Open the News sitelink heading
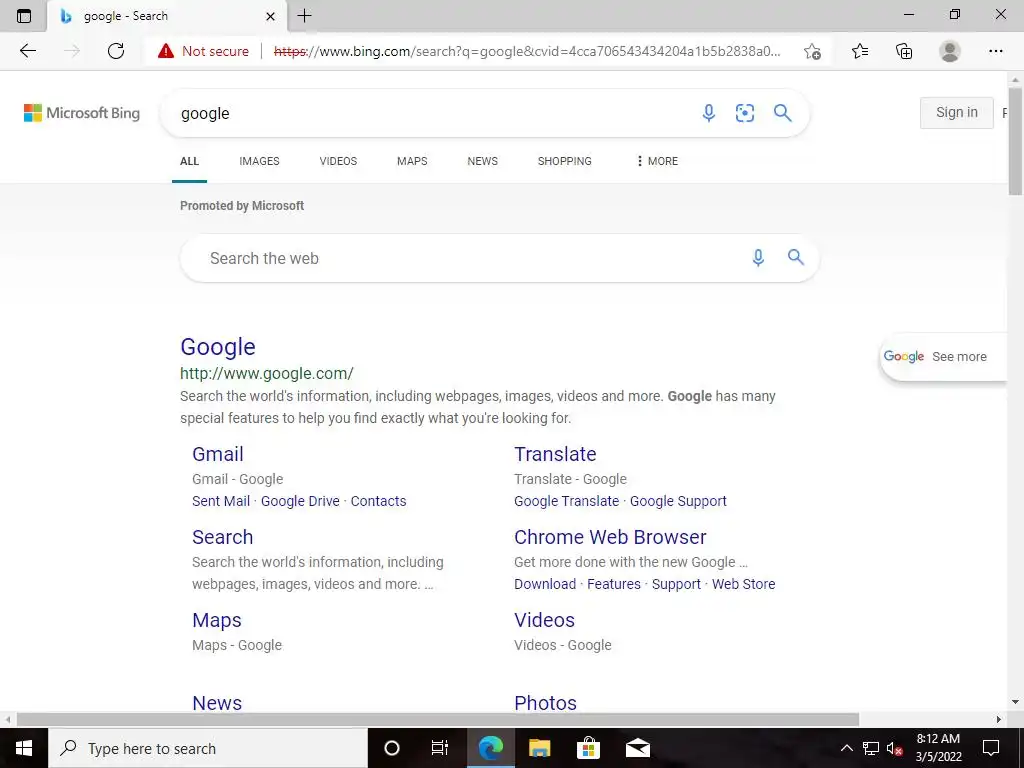The width and height of the screenshot is (1024, 768). [x=217, y=703]
